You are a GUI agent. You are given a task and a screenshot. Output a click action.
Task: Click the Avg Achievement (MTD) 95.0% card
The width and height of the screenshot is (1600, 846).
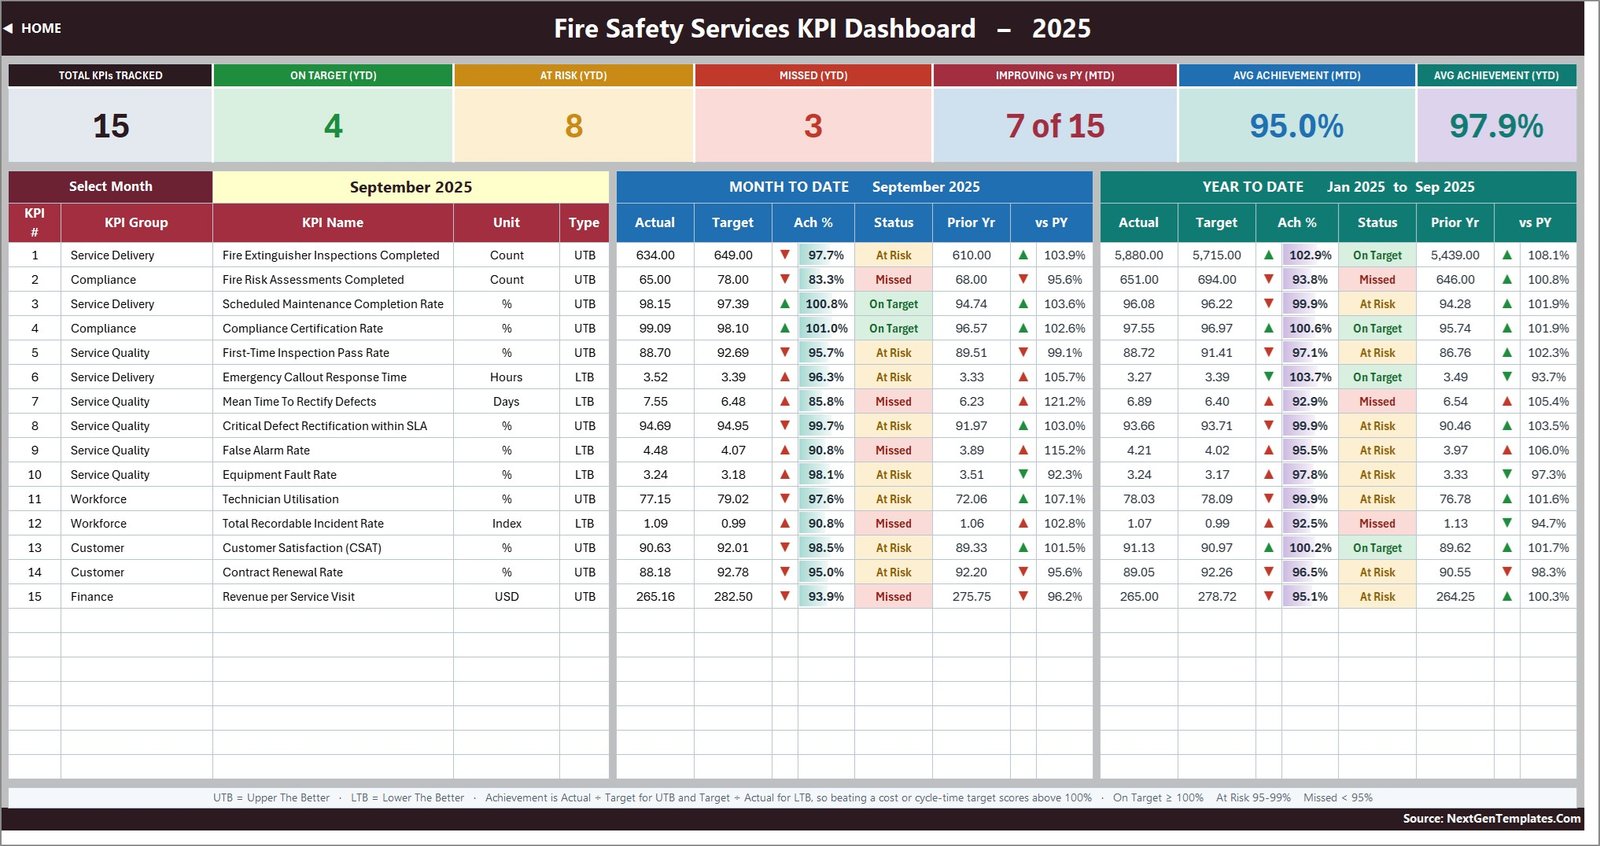(1296, 113)
